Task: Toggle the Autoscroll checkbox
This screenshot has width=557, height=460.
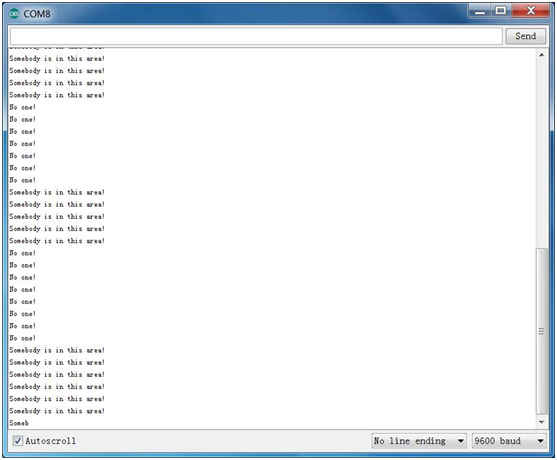Action: 17,441
